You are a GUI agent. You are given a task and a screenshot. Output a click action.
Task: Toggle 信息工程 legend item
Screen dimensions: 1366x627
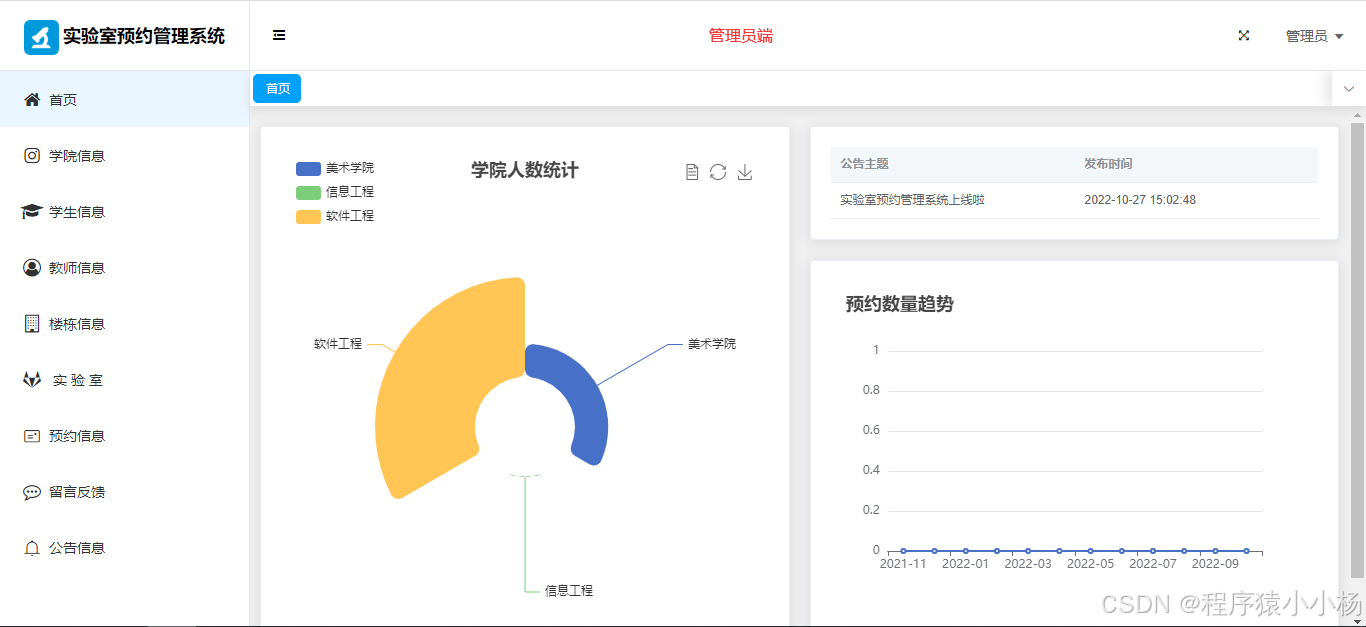(x=335, y=192)
